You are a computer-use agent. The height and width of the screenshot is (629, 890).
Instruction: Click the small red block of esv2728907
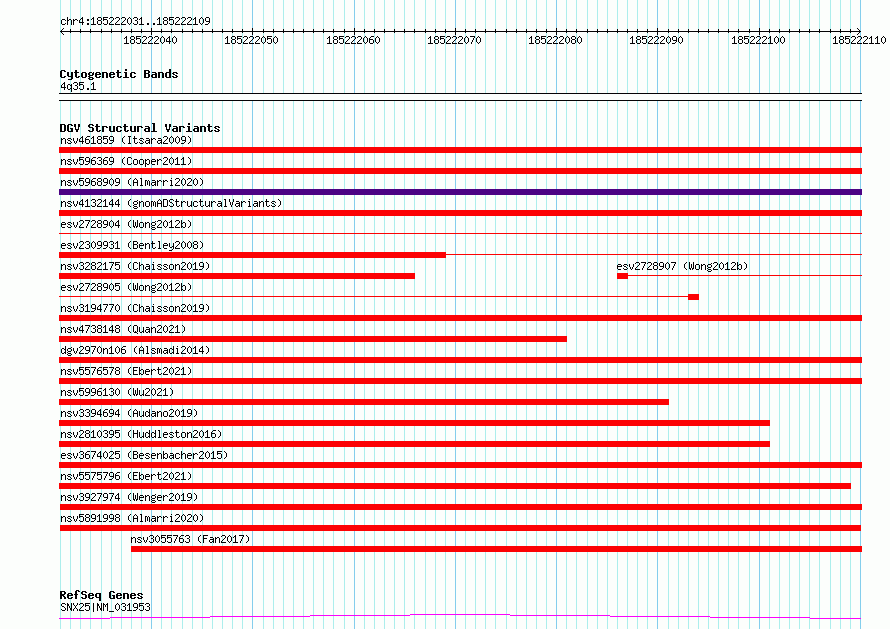pos(622,276)
